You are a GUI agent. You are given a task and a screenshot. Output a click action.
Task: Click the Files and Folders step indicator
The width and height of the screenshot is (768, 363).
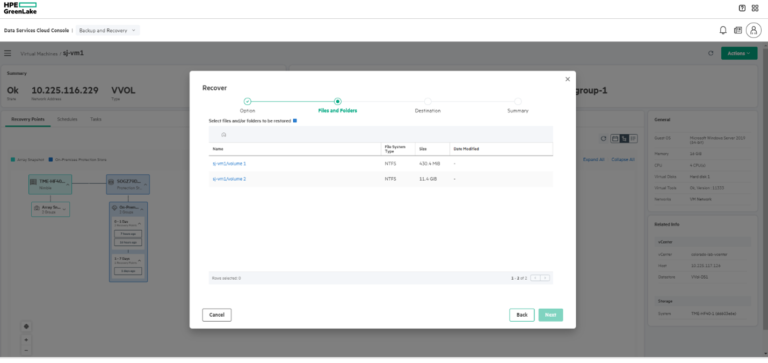click(x=337, y=101)
